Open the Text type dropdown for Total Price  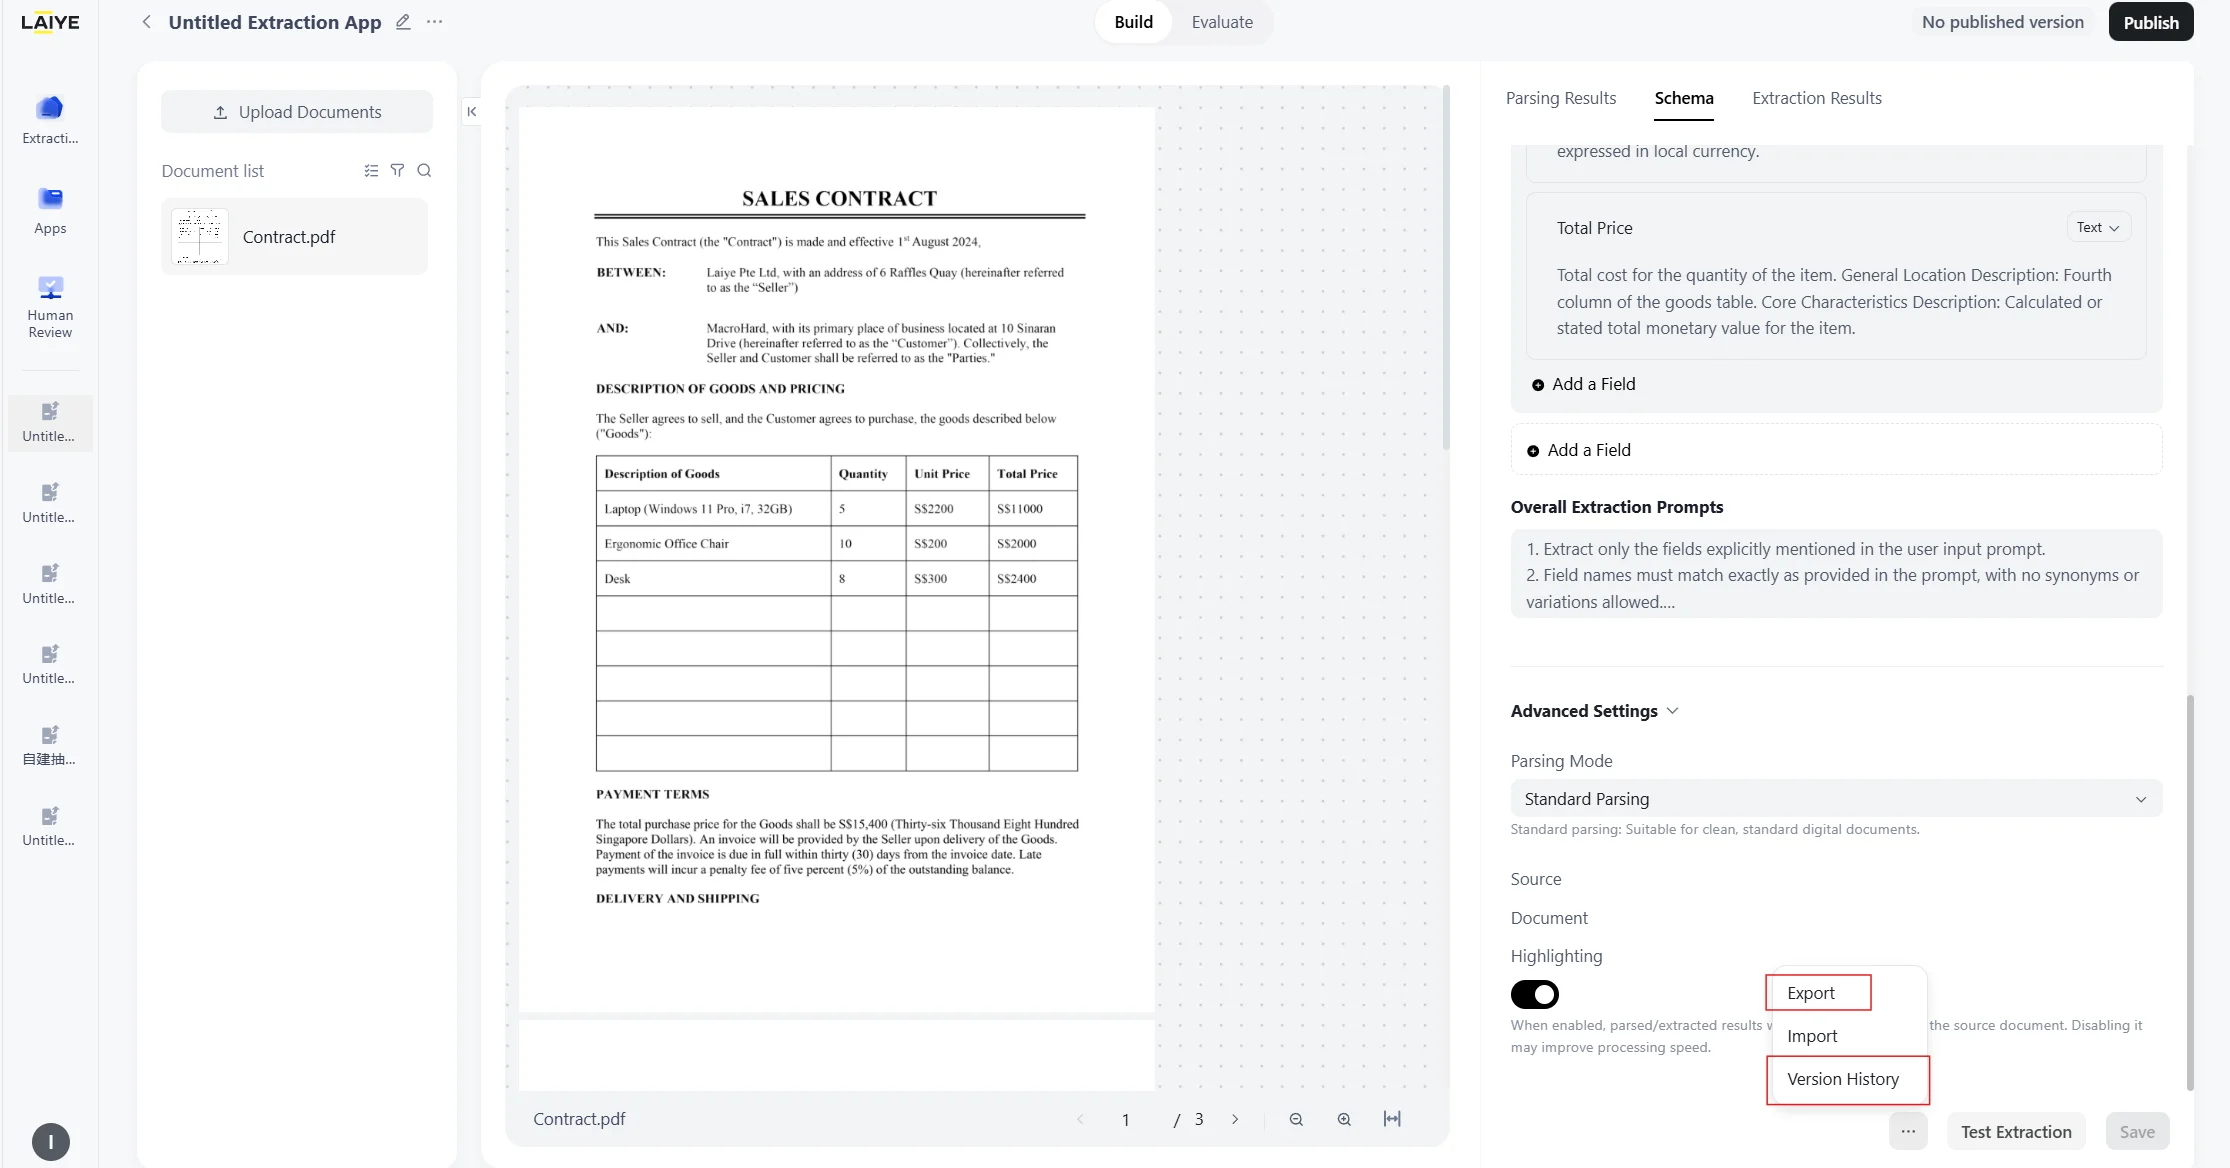point(2098,228)
